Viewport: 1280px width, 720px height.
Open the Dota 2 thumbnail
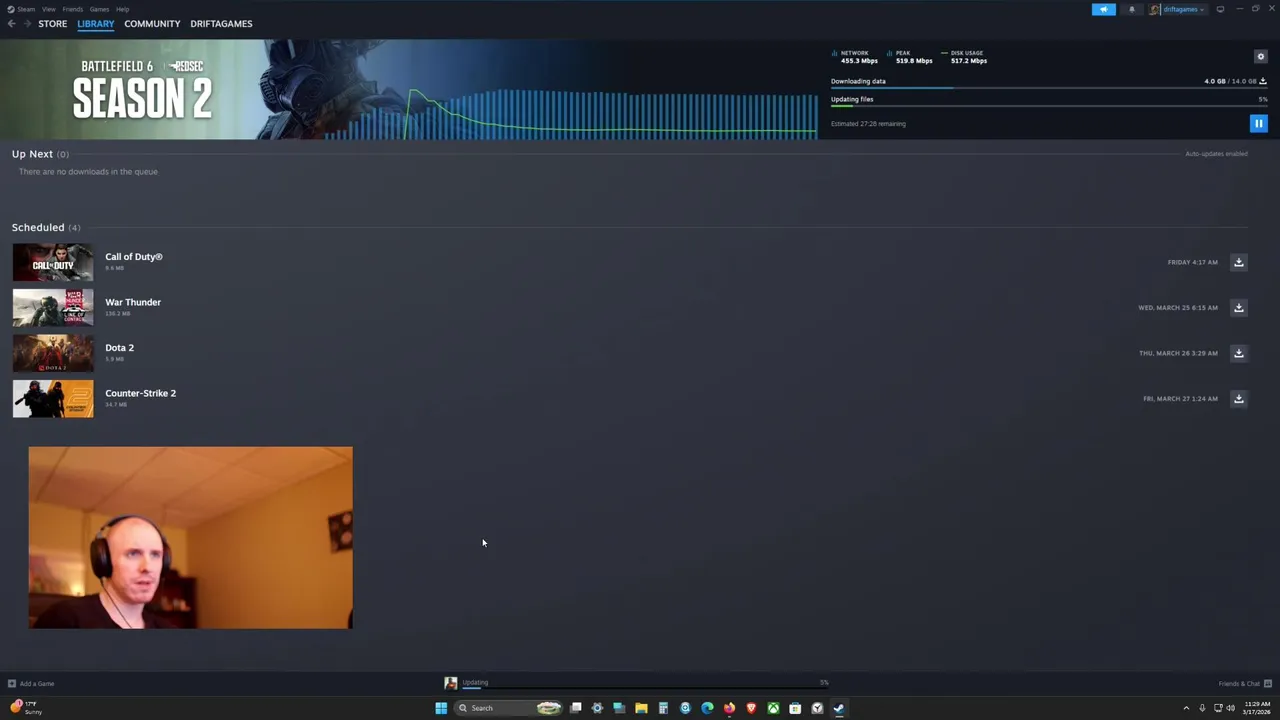(53, 353)
